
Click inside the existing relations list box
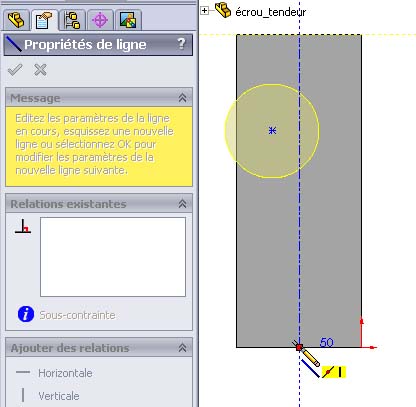[x=113, y=257]
